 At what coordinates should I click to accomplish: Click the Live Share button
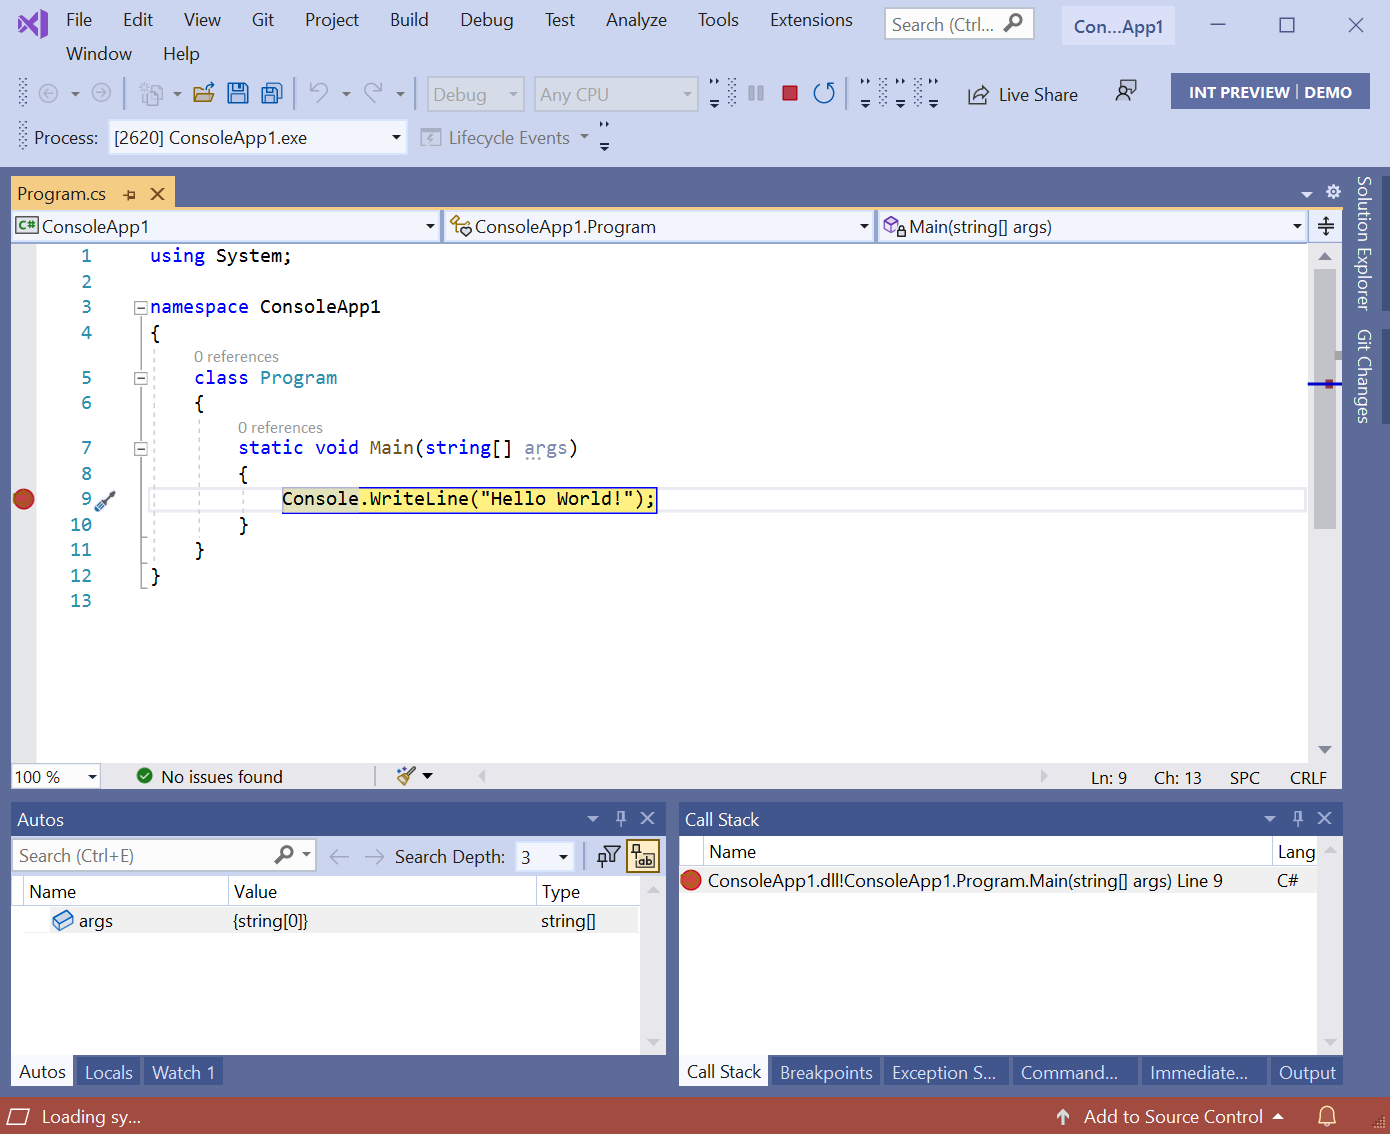pyautogui.click(x=1023, y=95)
